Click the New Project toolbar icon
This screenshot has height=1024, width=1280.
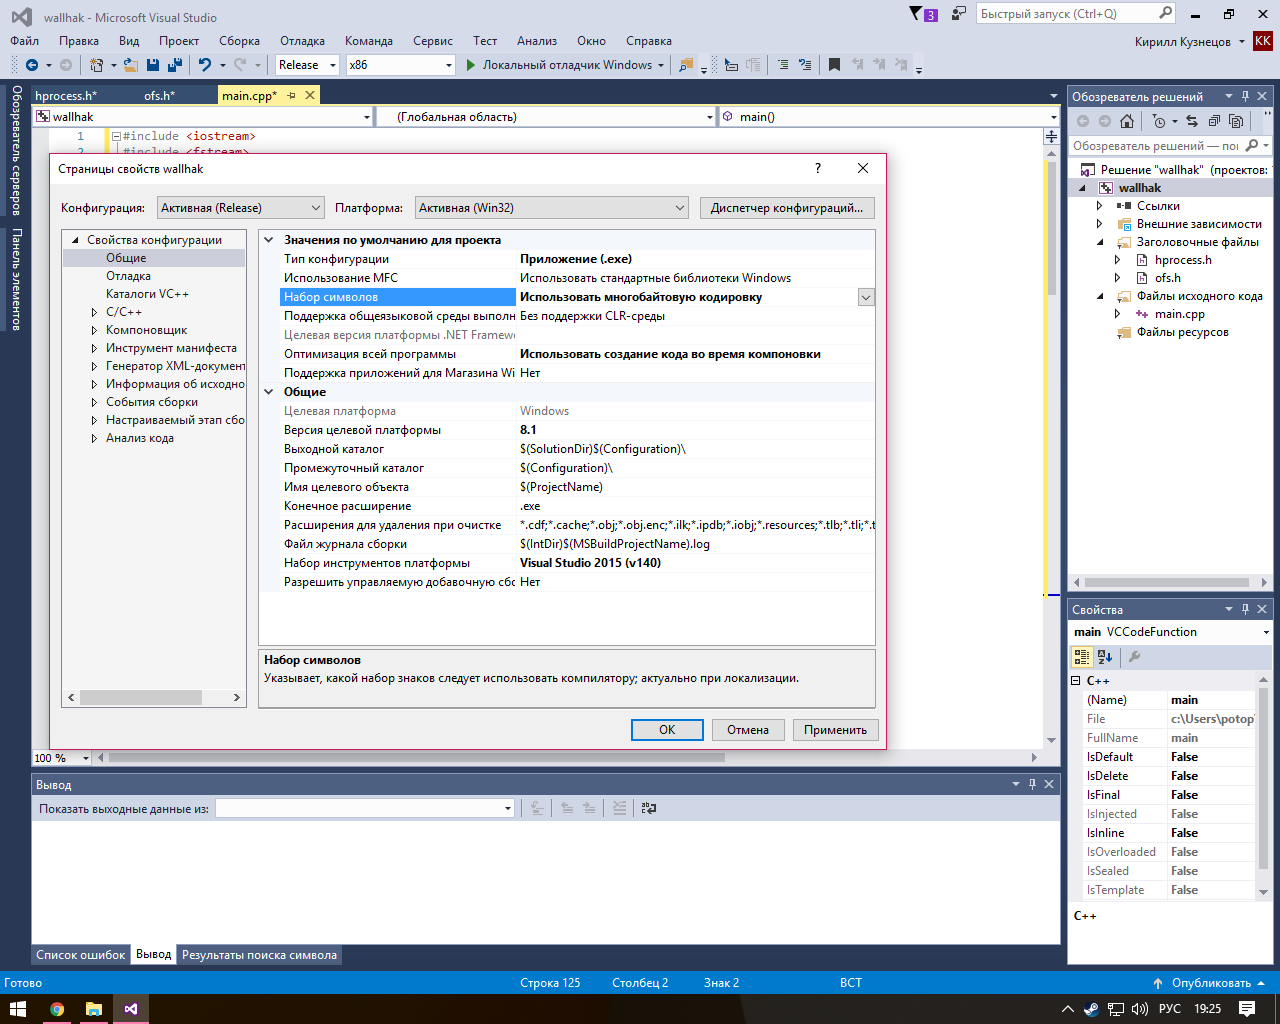click(x=96, y=65)
